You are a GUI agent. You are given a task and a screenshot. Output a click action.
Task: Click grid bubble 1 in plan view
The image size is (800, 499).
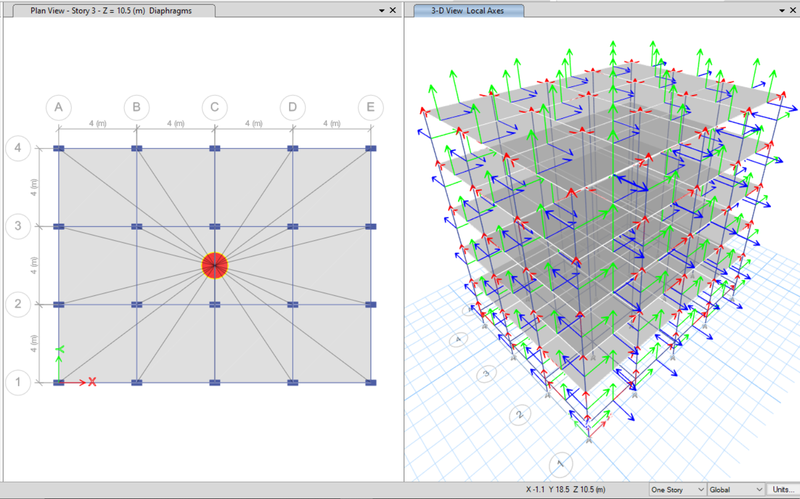18,382
